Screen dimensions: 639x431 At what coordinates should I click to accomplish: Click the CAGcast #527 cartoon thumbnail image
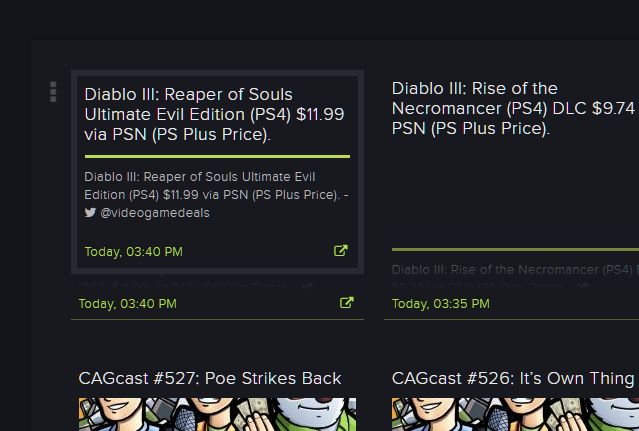point(217,414)
